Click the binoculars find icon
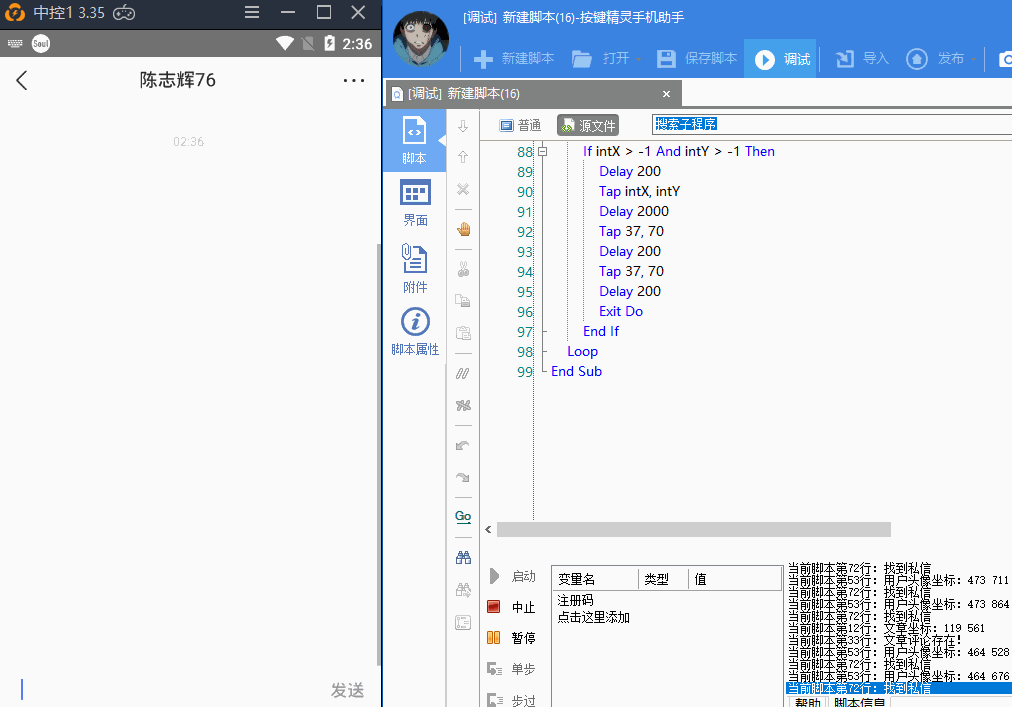Viewport: 1012px width, 707px height. pyautogui.click(x=463, y=557)
